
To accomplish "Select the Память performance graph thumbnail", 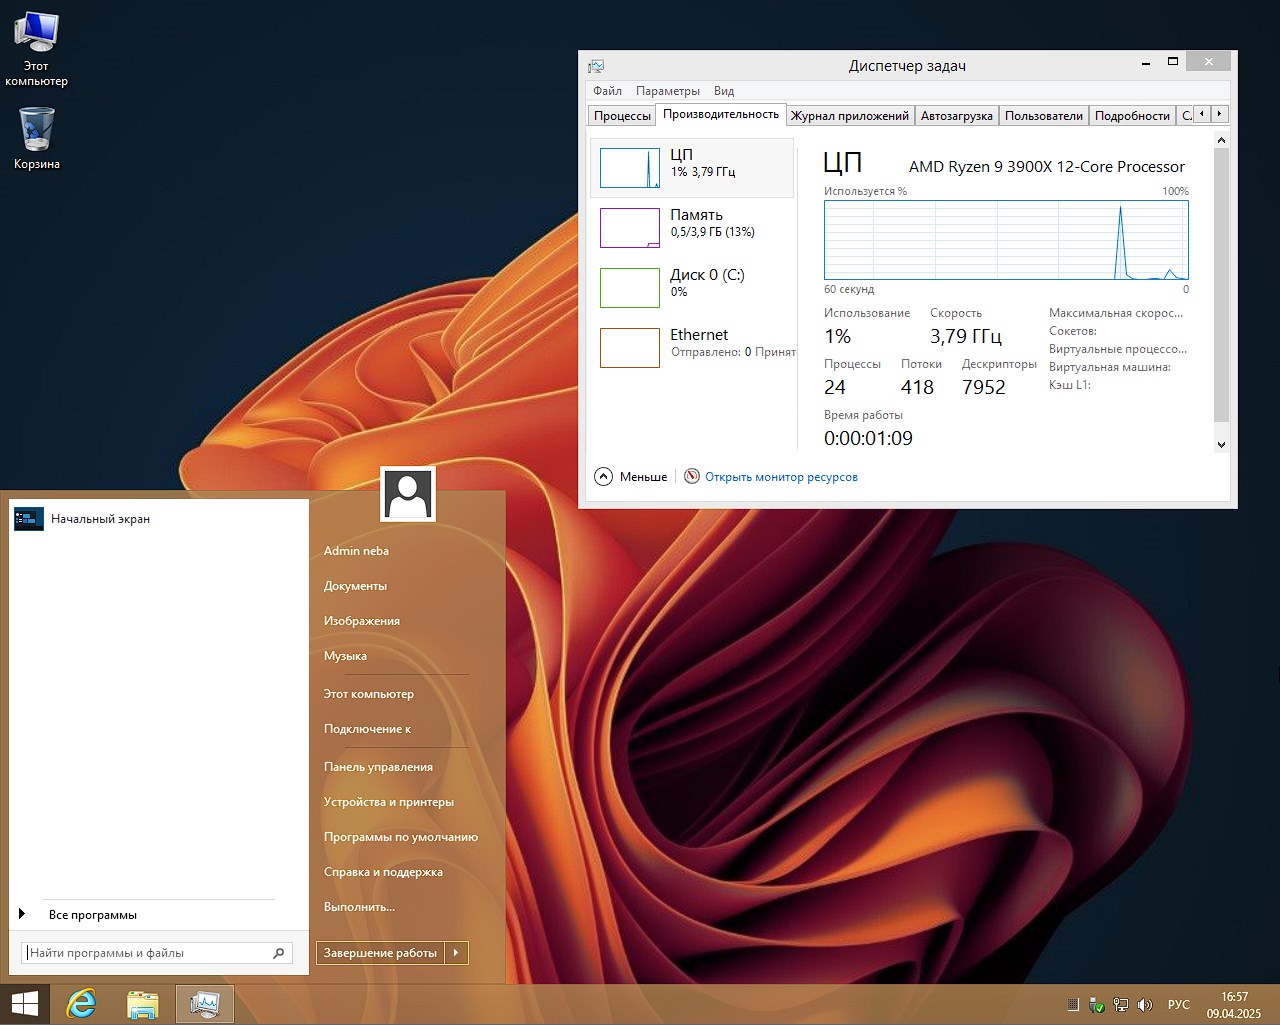I will click(630, 228).
